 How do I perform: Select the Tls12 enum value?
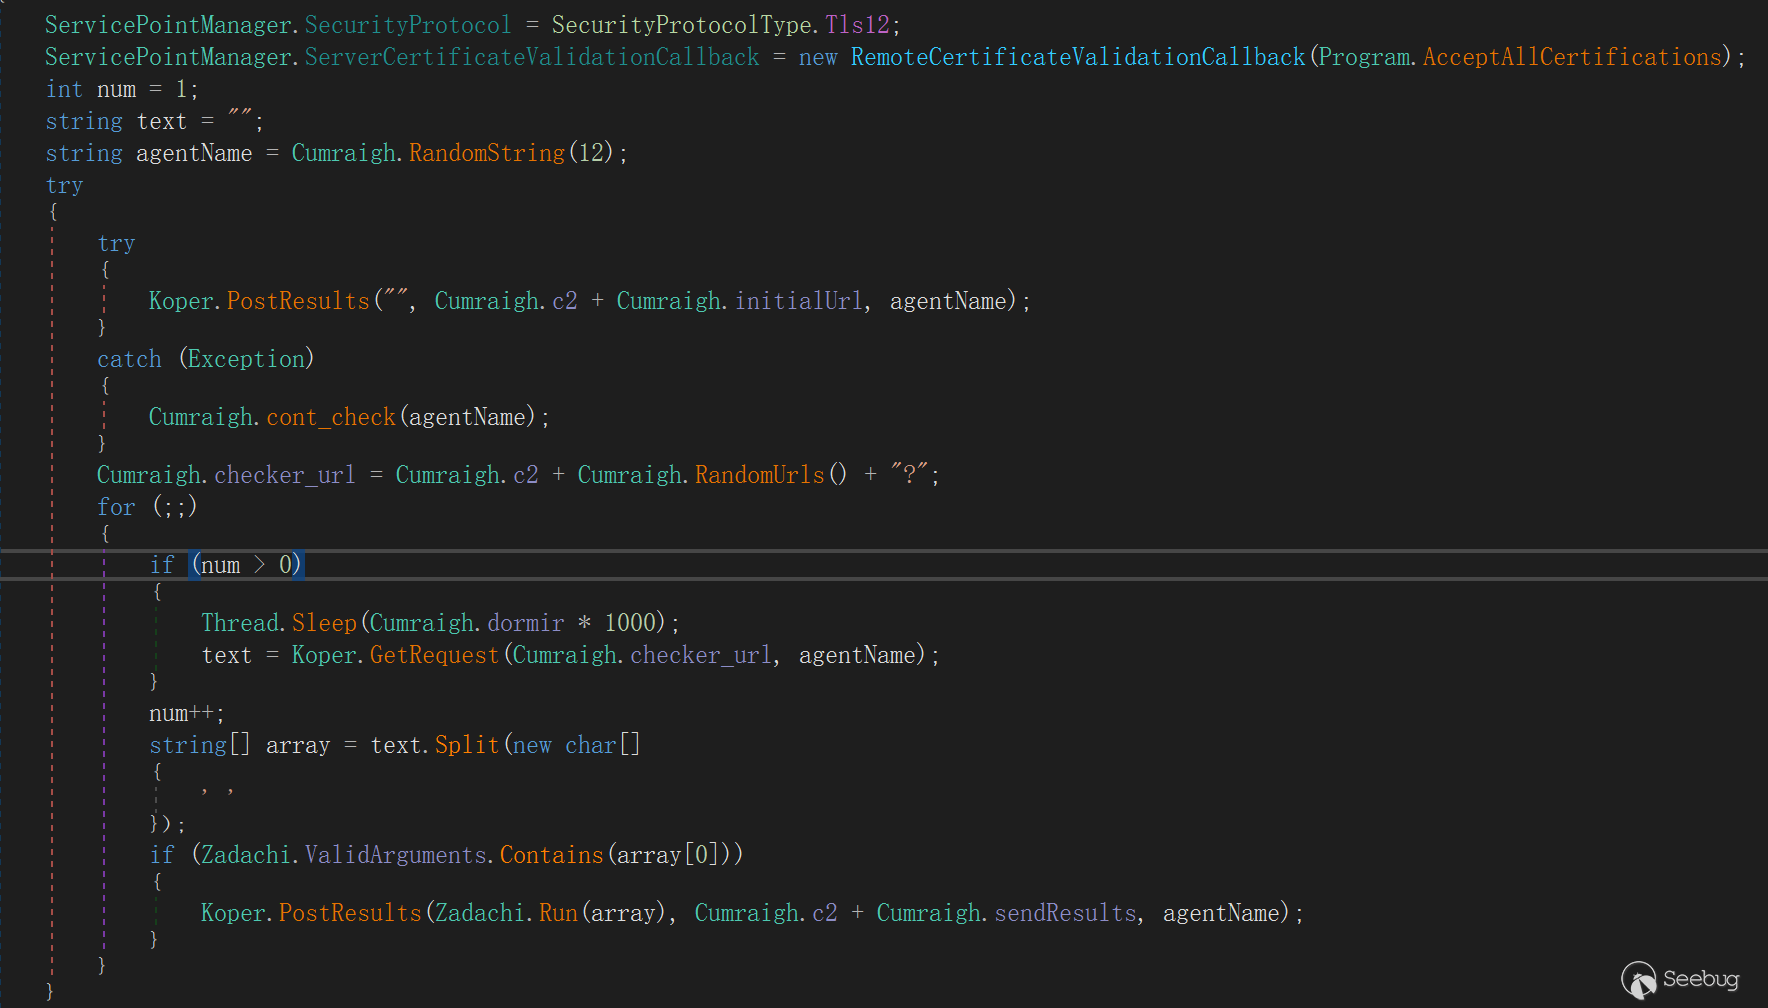857,25
